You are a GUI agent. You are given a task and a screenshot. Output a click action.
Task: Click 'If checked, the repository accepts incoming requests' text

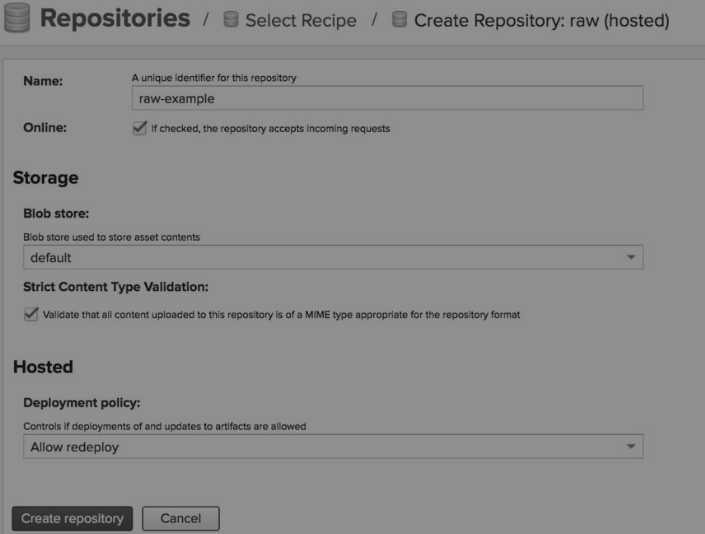pos(271,129)
